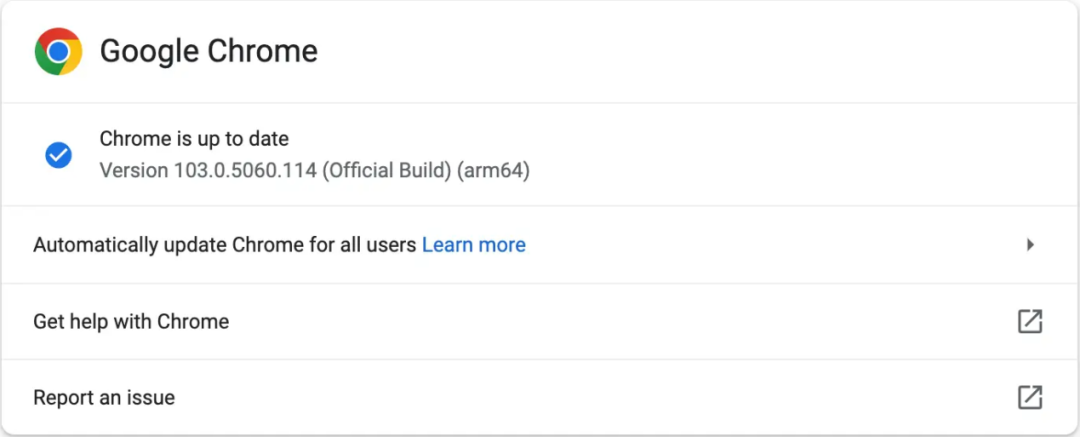Click the blue up-to-date checkmark icon
Viewport: 1080px width, 437px height.
[58, 155]
